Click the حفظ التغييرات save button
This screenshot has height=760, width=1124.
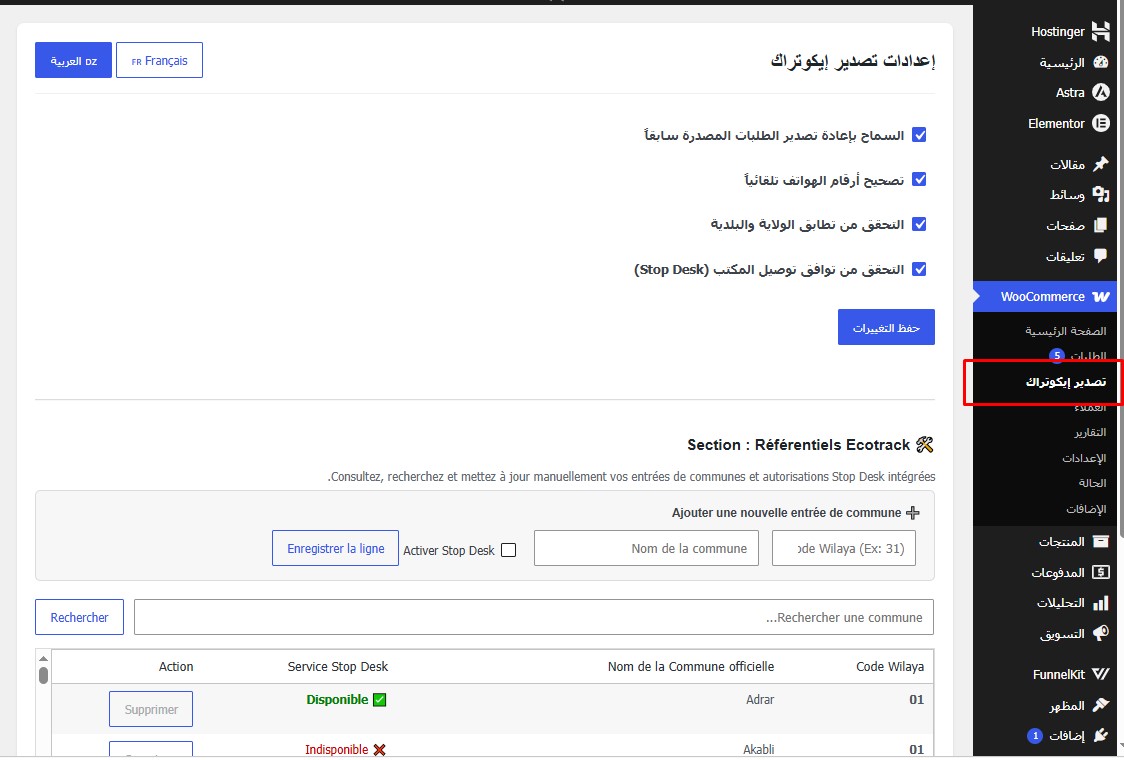click(886, 328)
